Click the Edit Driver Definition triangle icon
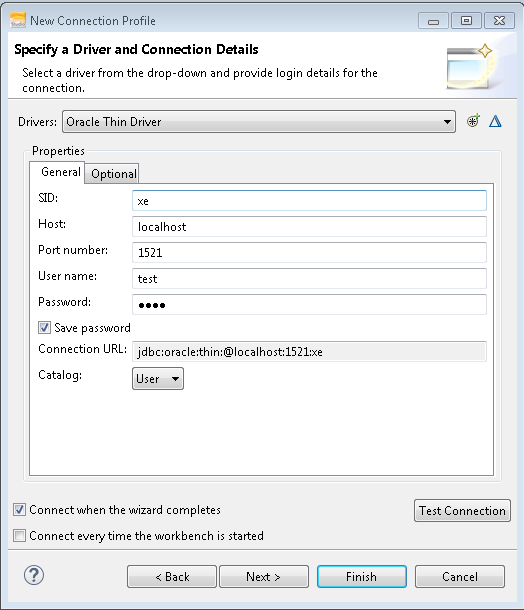The width and height of the screenshot is (524, 610). 495,121
